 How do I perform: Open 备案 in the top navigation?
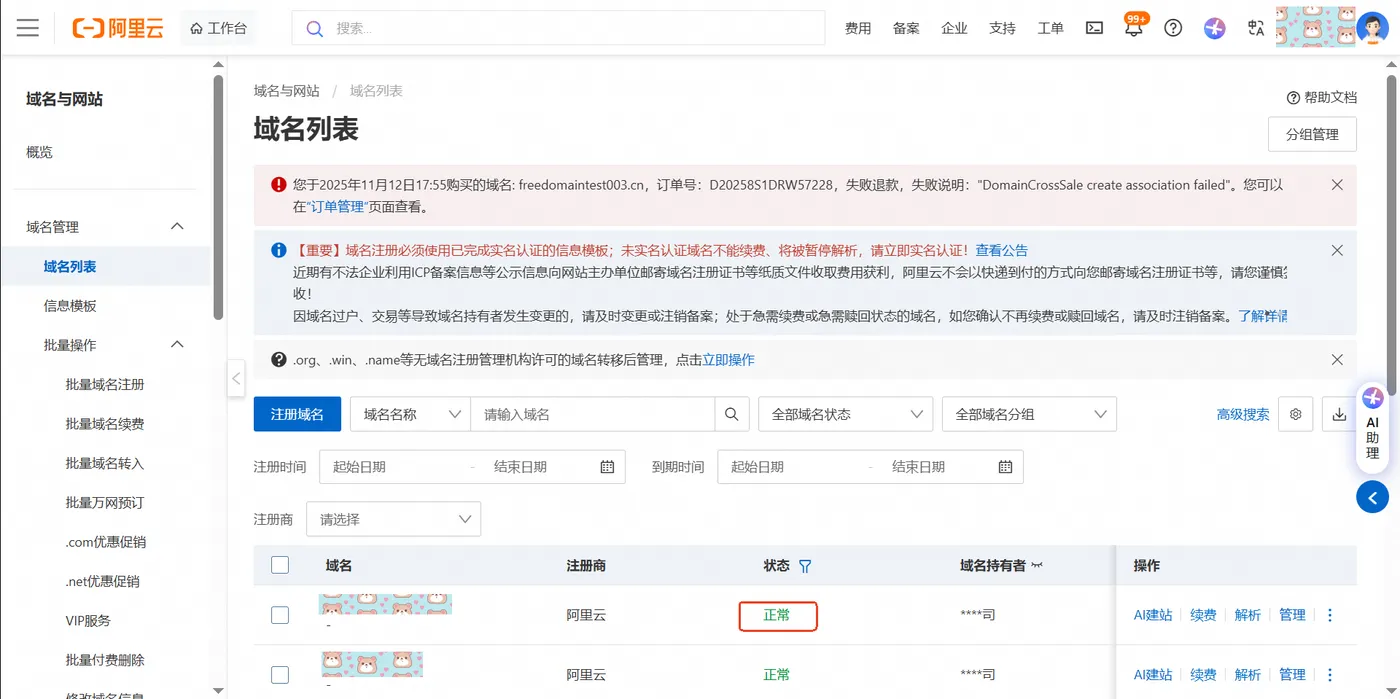coord(905,27)
